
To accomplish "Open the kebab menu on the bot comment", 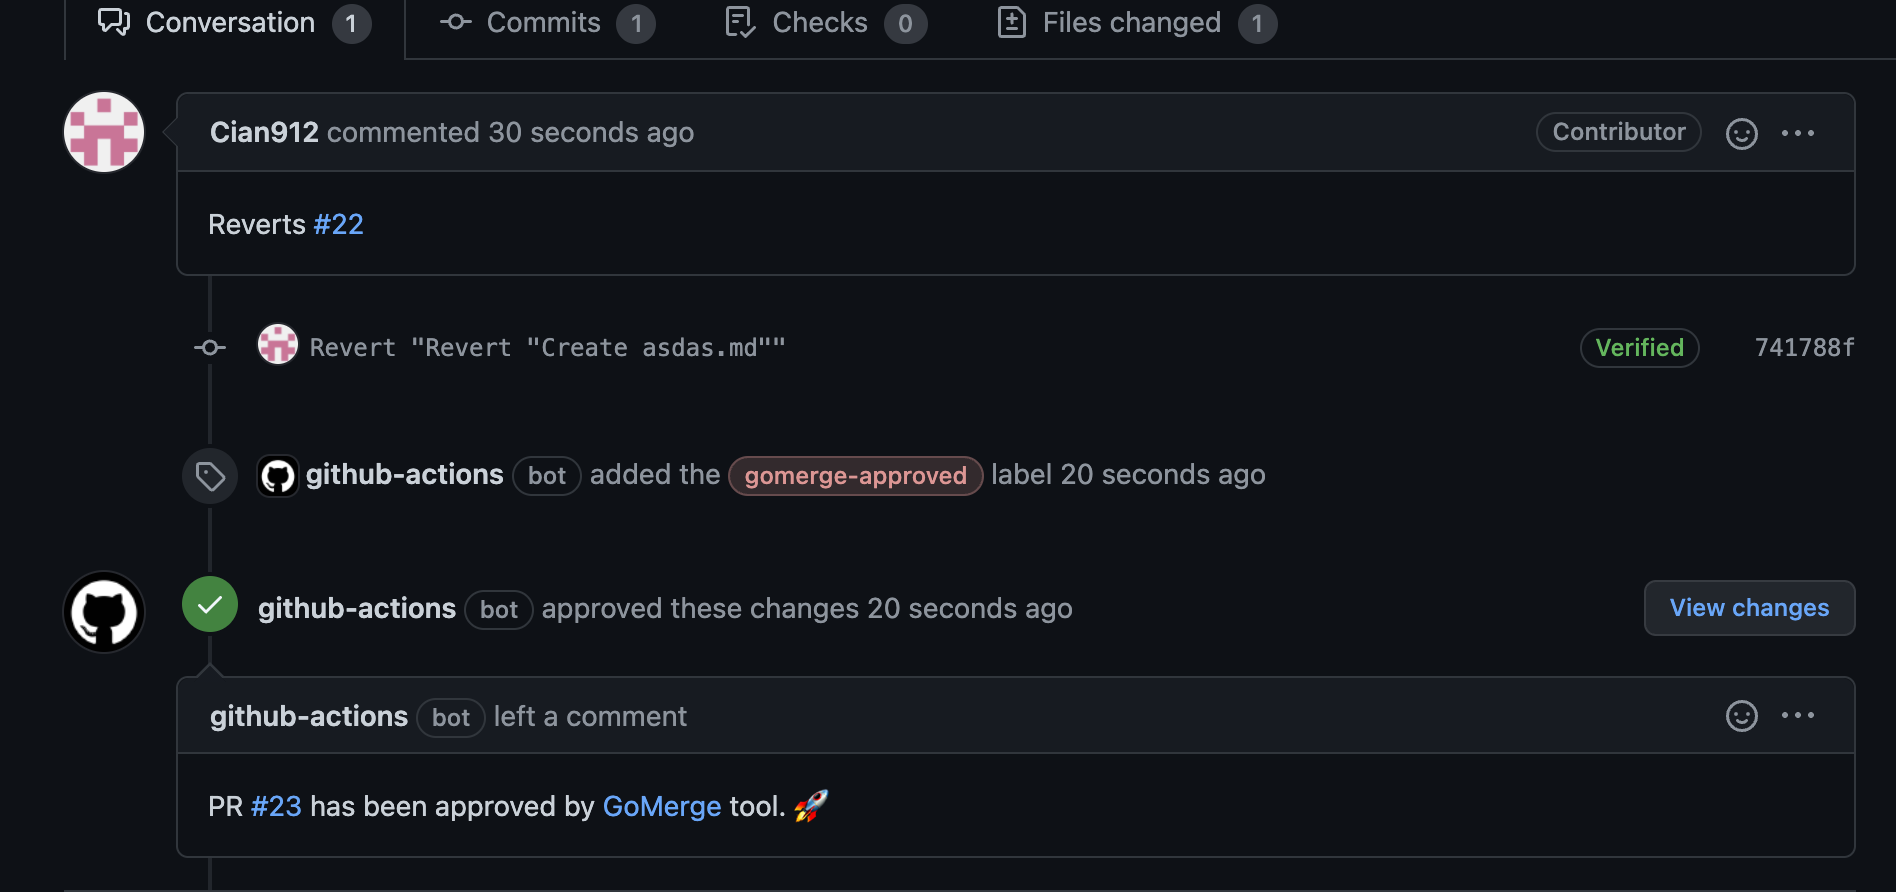I will point(1799,716).
